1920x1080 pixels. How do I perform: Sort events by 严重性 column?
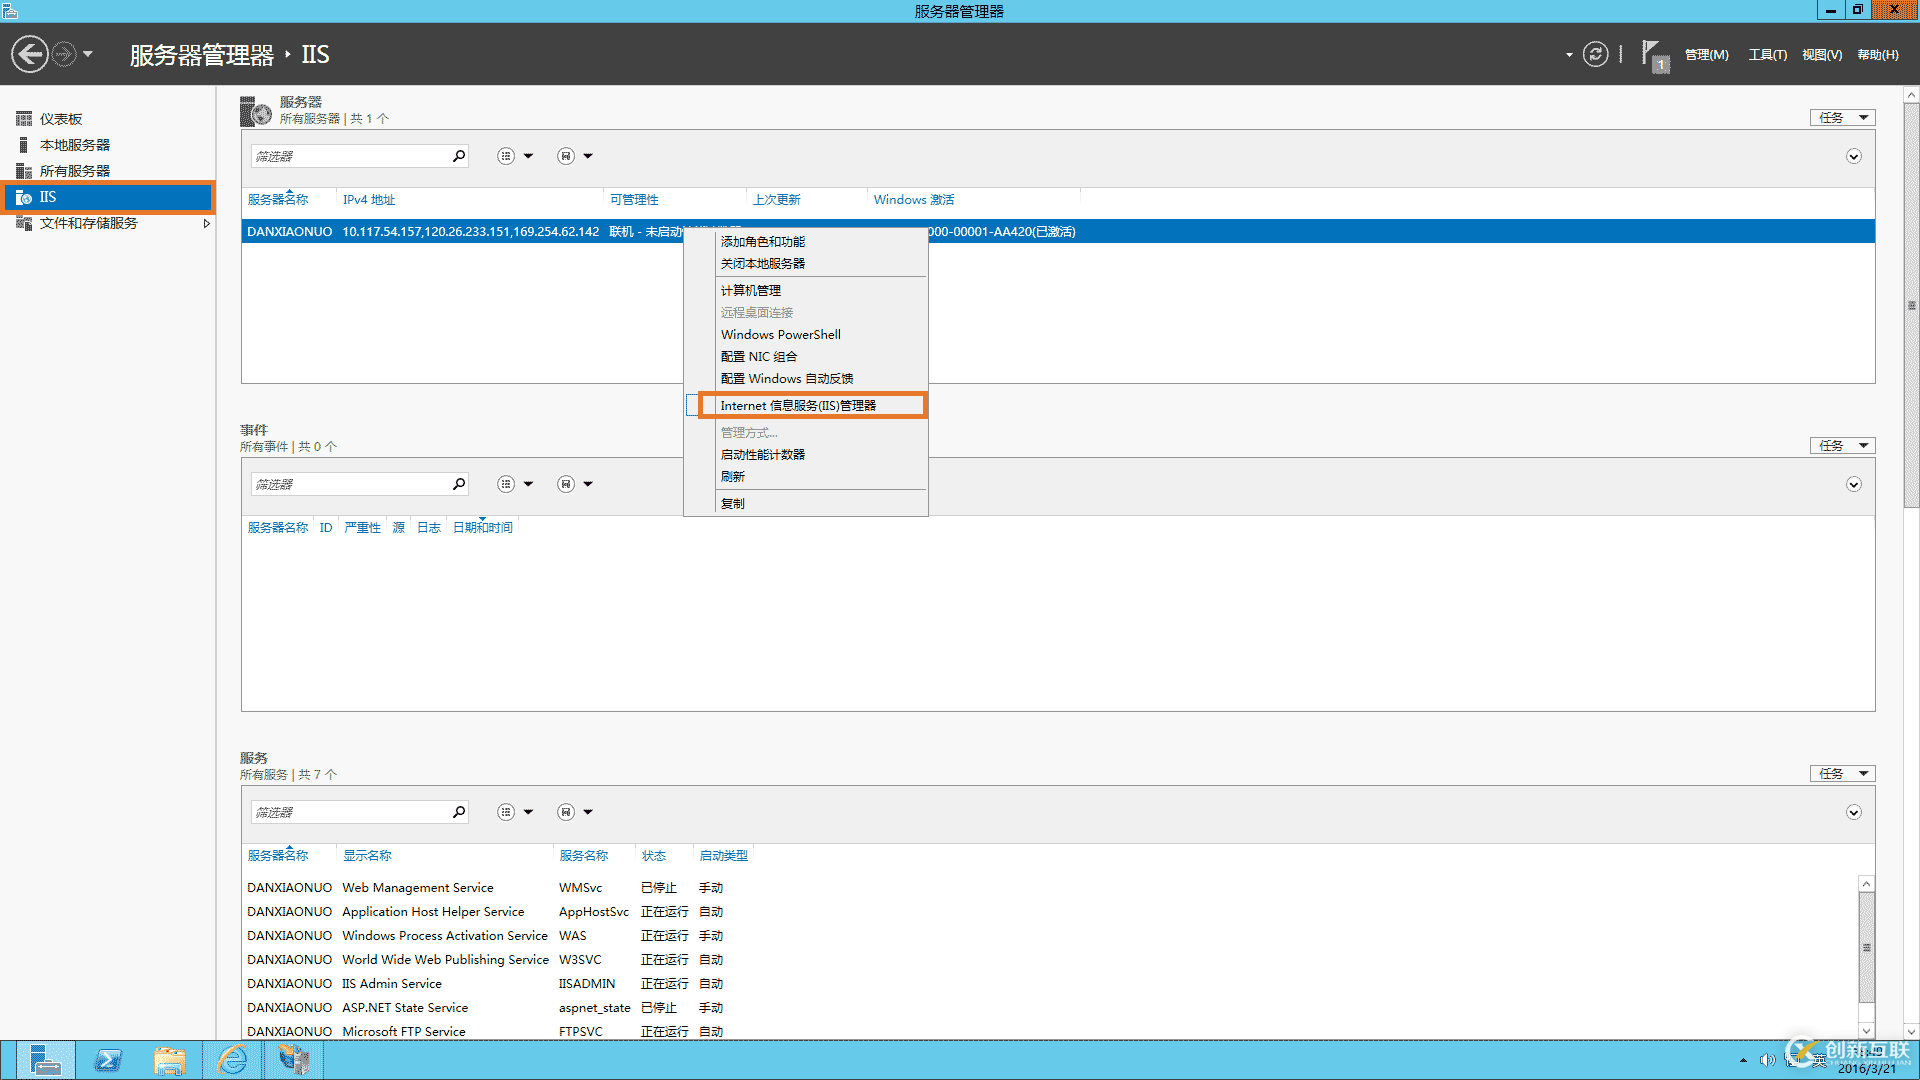click(362, 528)
